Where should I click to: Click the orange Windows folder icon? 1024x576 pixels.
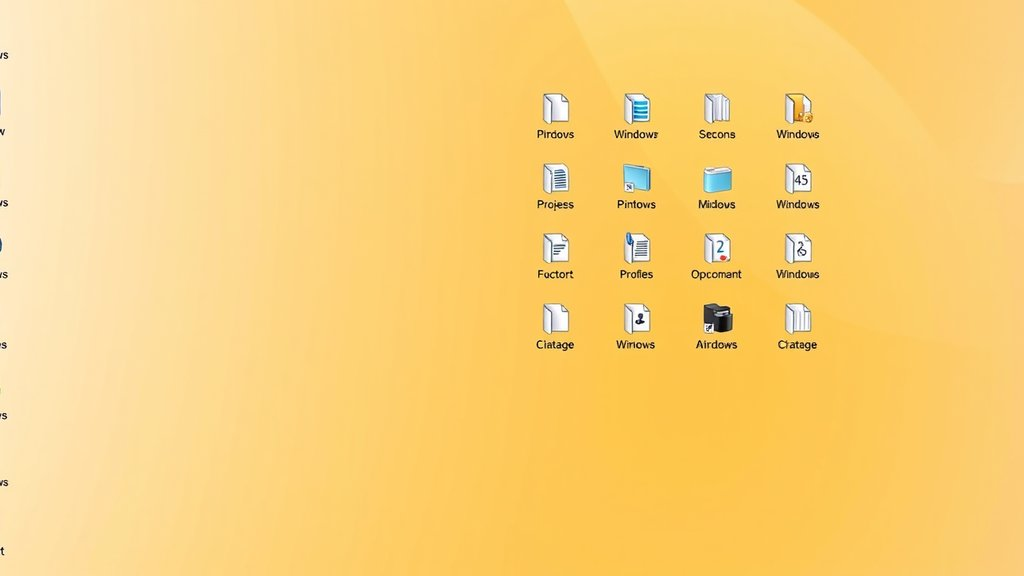tap(798, 108)
